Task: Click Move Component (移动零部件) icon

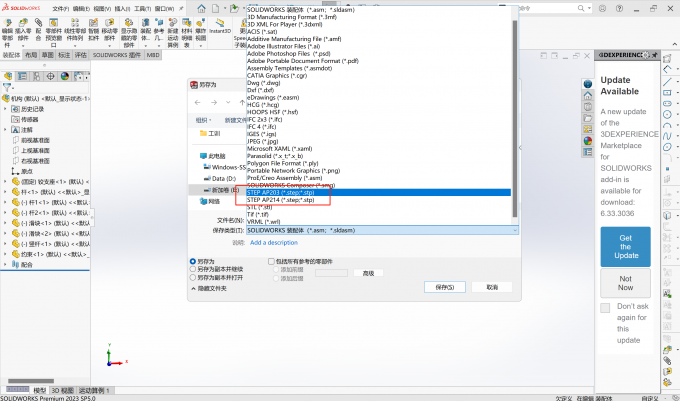Action: pos(110,23)
